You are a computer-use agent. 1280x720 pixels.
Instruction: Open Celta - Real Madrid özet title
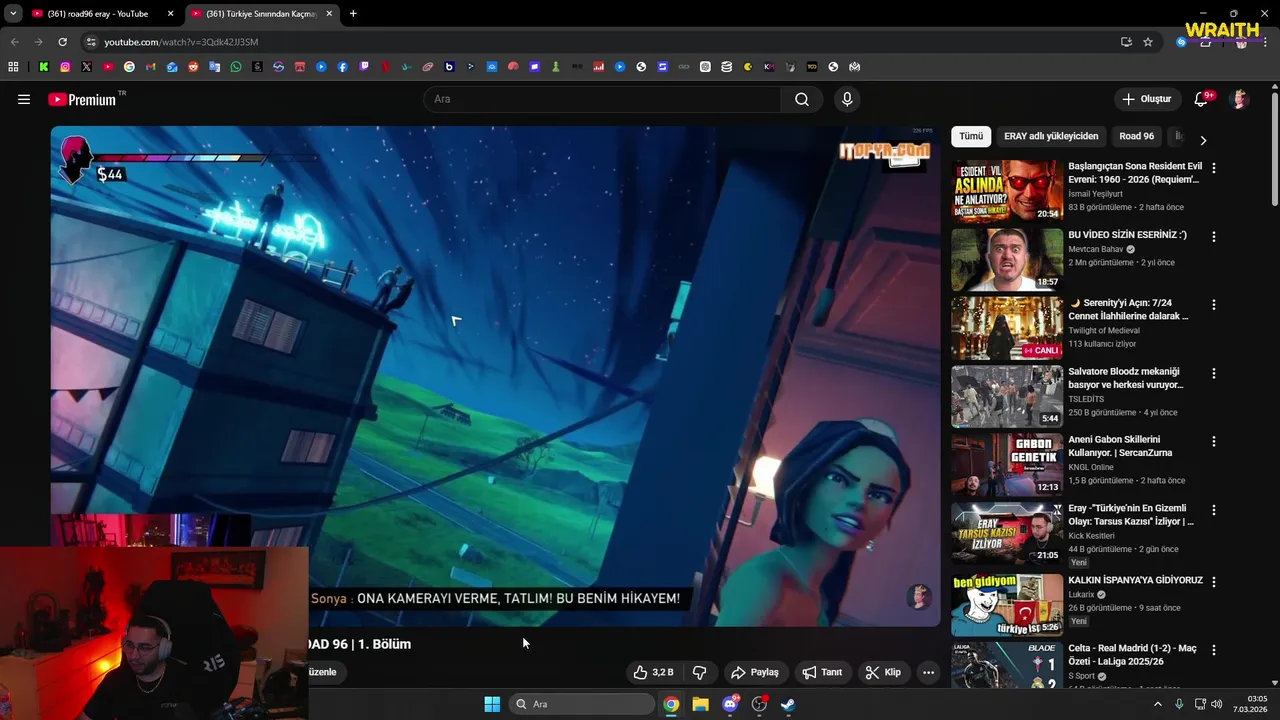1132,655
